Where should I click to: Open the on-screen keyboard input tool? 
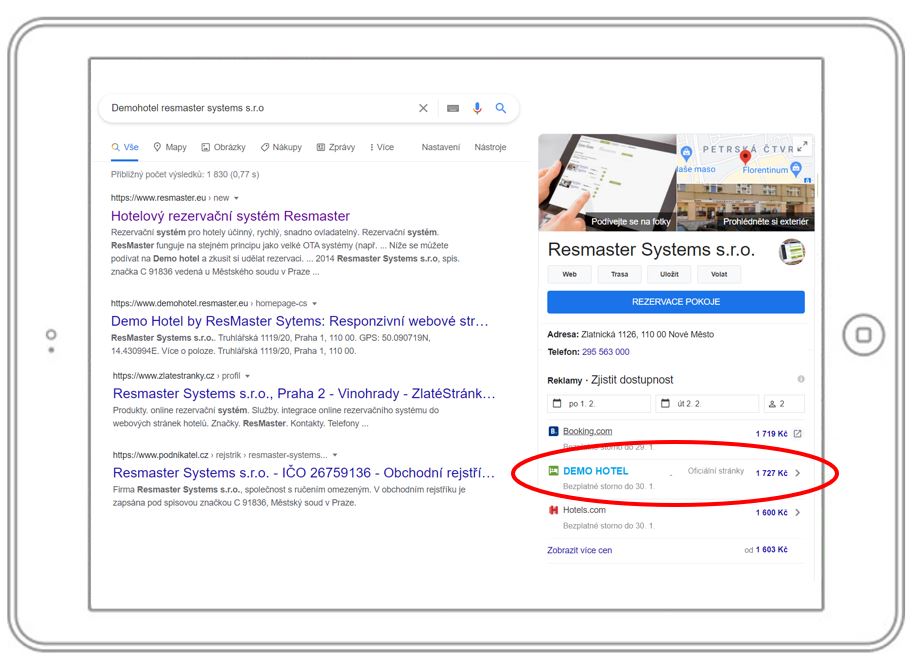pos(453,108)
